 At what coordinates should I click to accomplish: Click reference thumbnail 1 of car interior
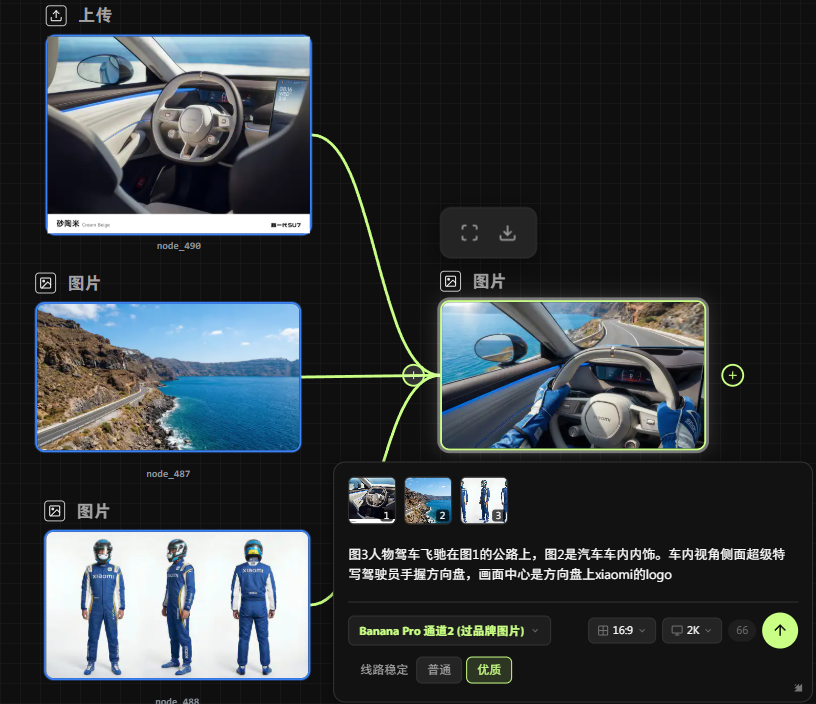372,500
